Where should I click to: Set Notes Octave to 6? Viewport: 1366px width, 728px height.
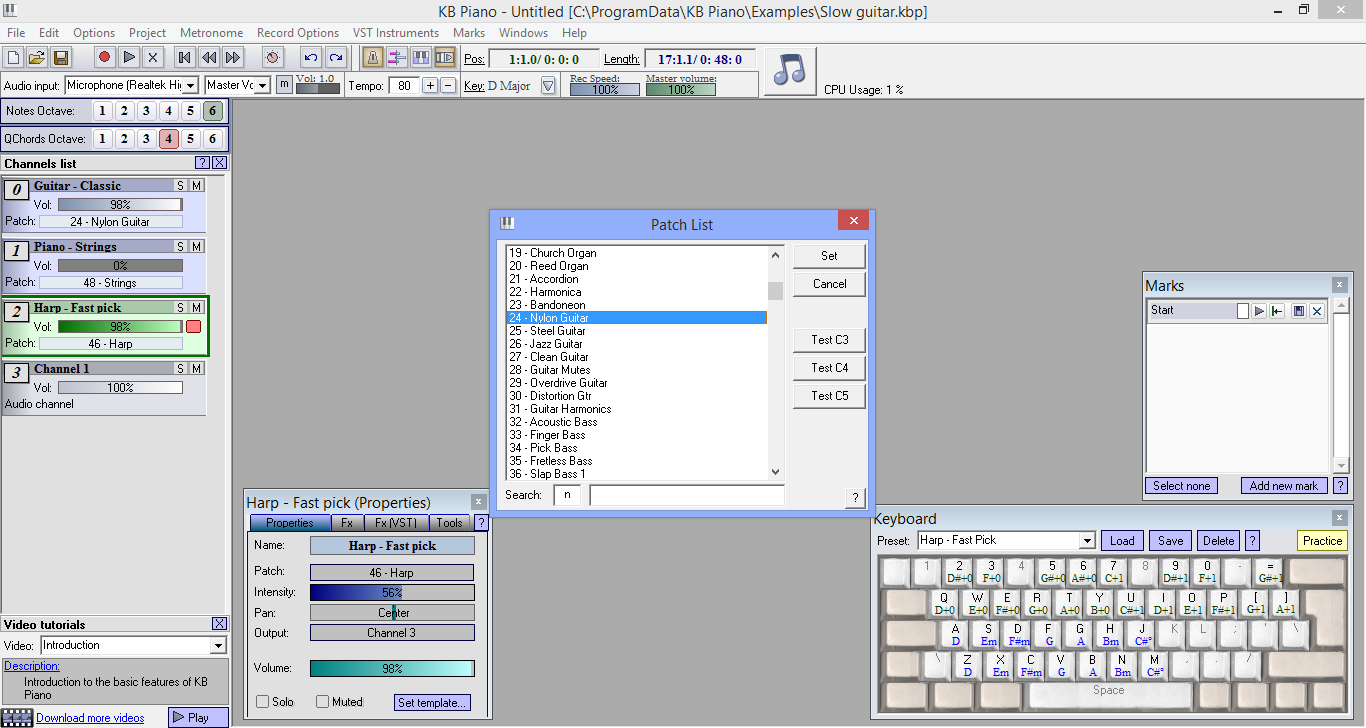coord(212,111)
